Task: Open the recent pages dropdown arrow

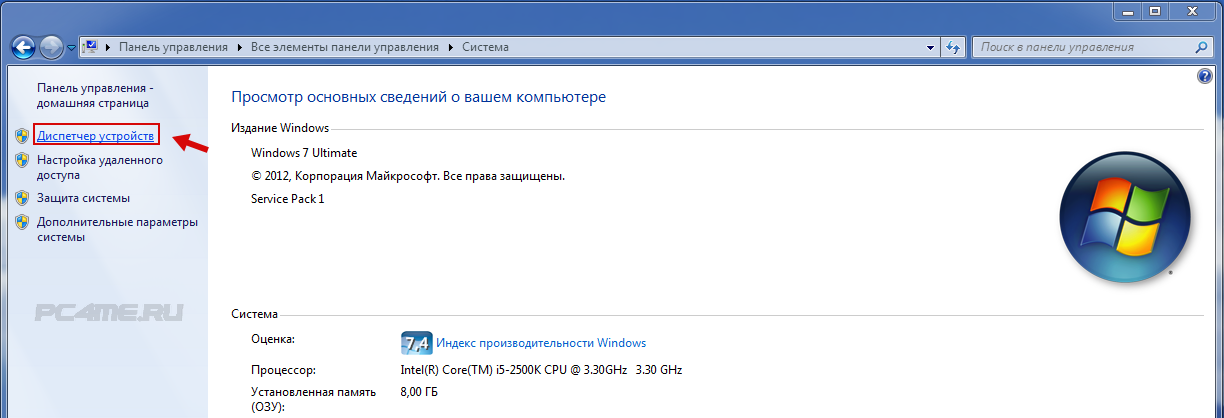Action: click(71, 48)
